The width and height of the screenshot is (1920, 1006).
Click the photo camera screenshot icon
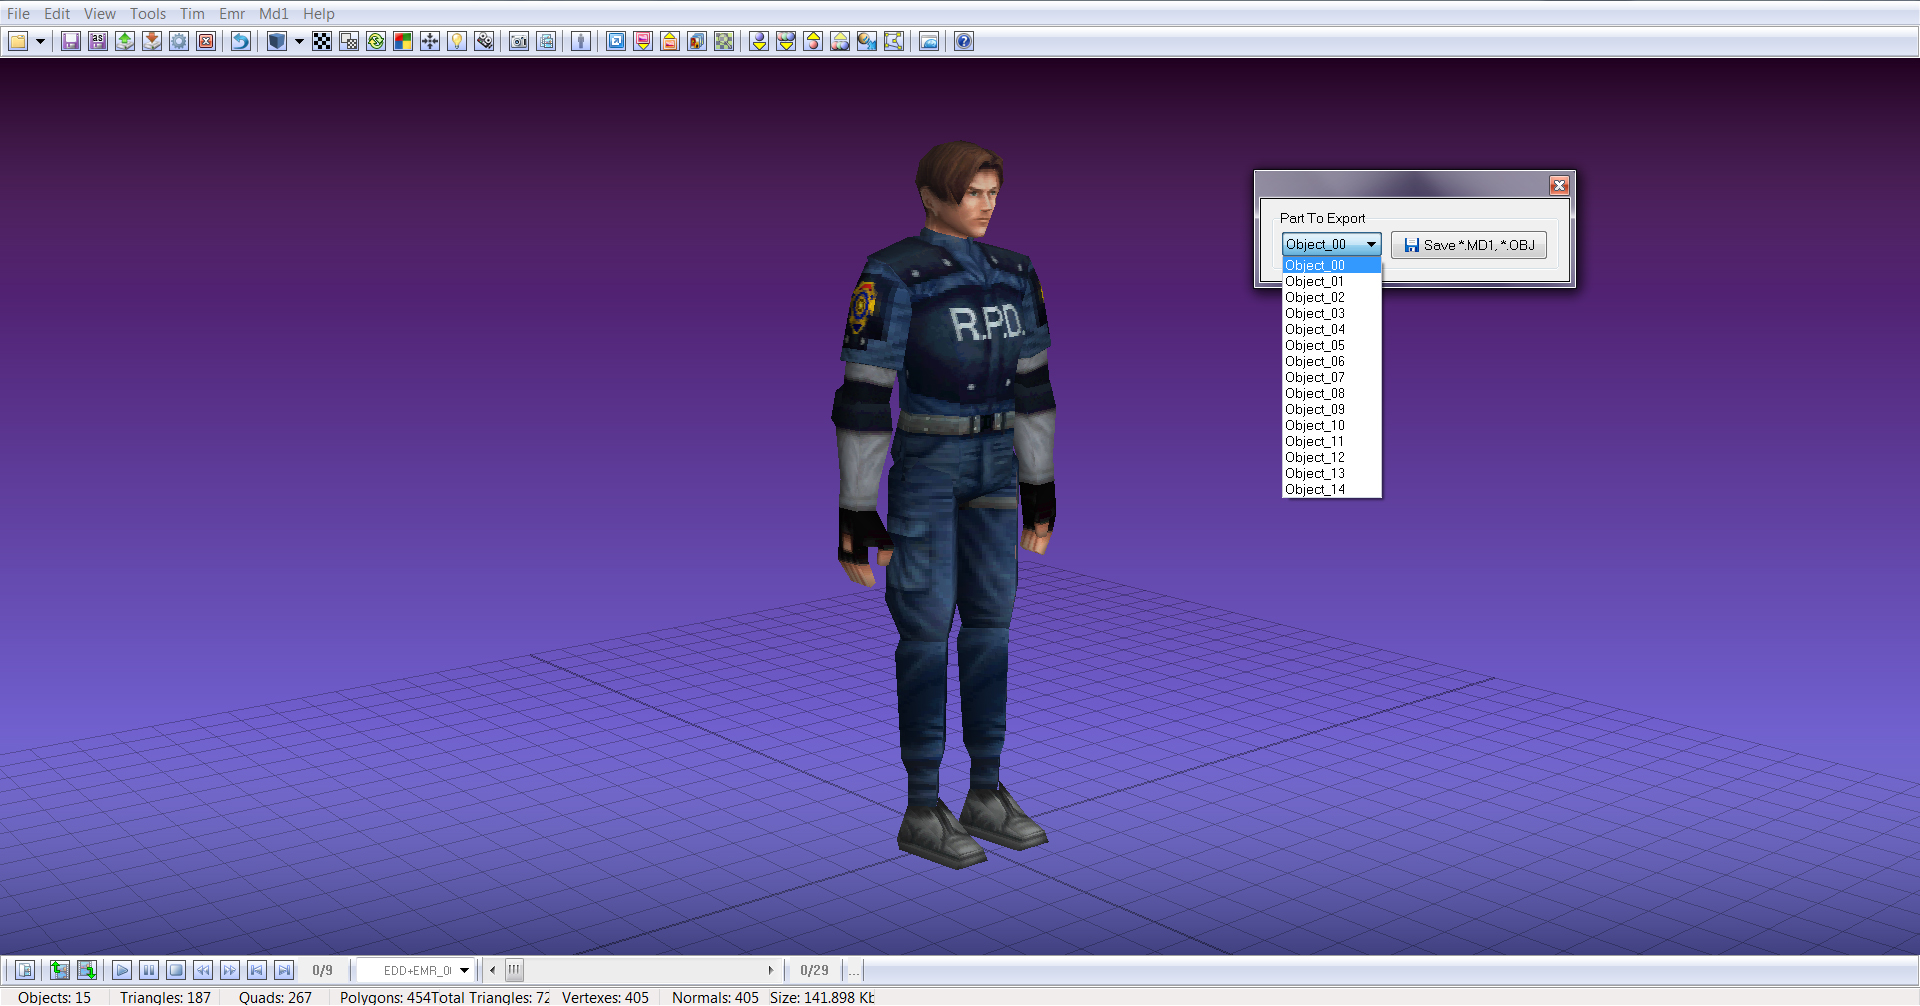click(519, 41)
